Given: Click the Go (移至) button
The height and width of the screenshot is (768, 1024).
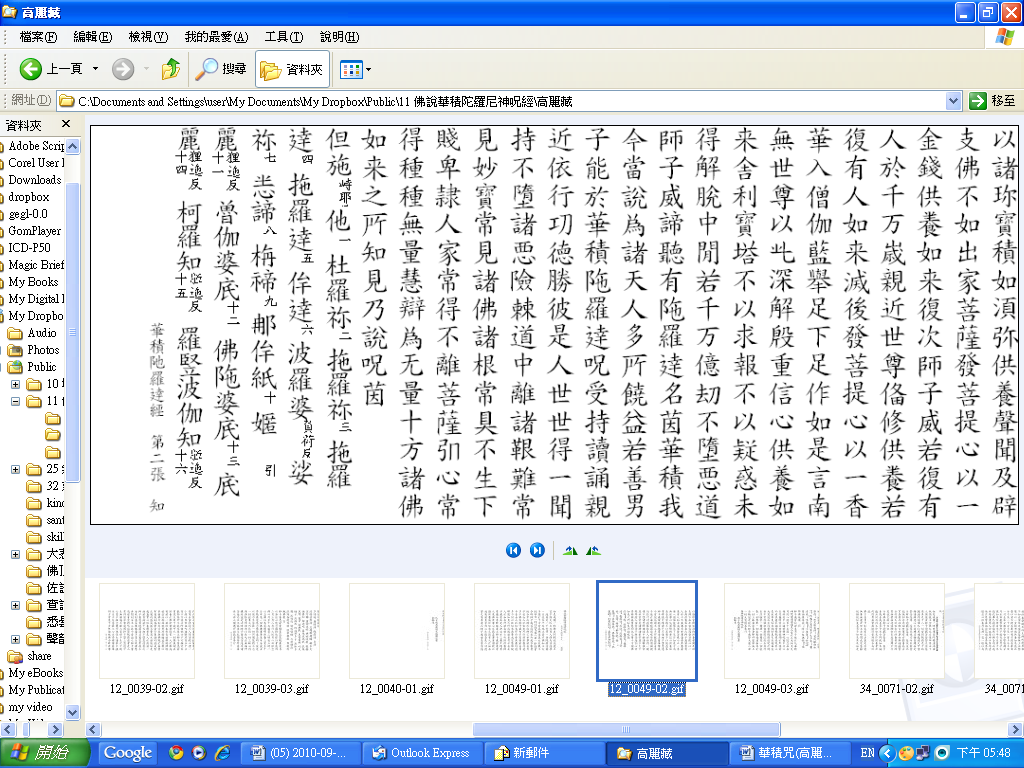Looking at the screenshot, I should point(992,101).
